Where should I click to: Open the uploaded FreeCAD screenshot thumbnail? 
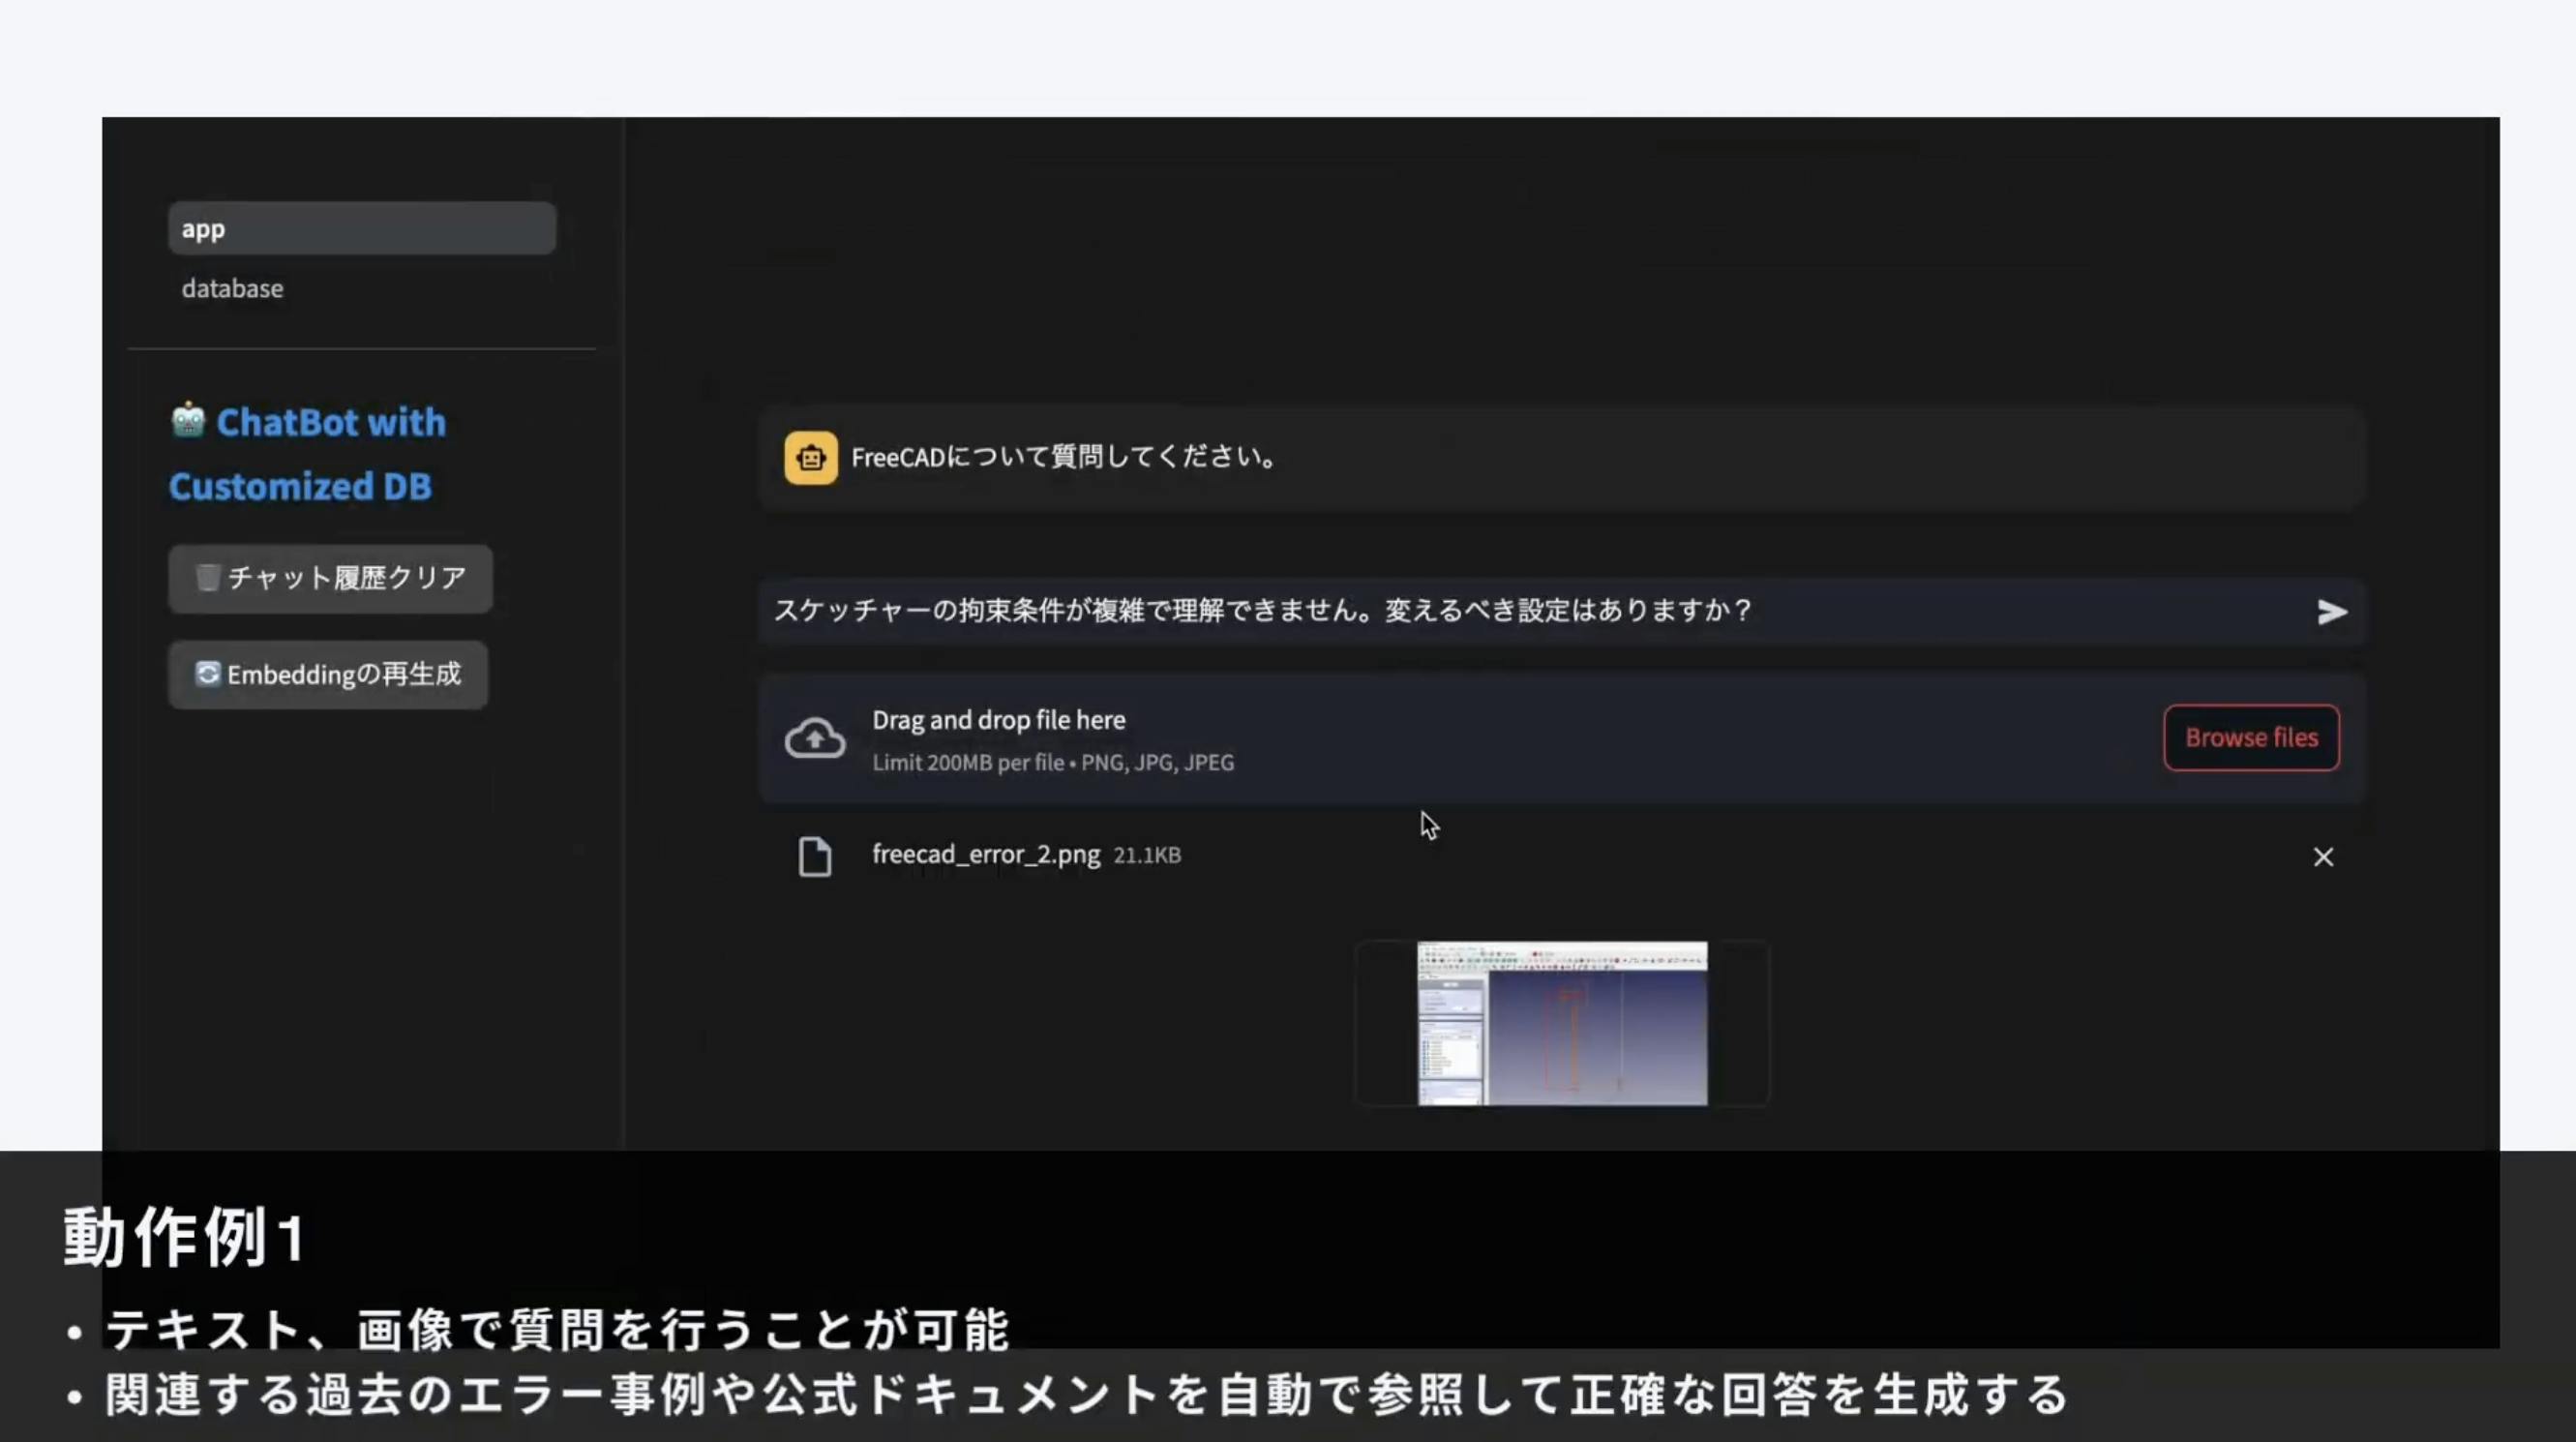pyautogui.click(x=1561, y=1023)
